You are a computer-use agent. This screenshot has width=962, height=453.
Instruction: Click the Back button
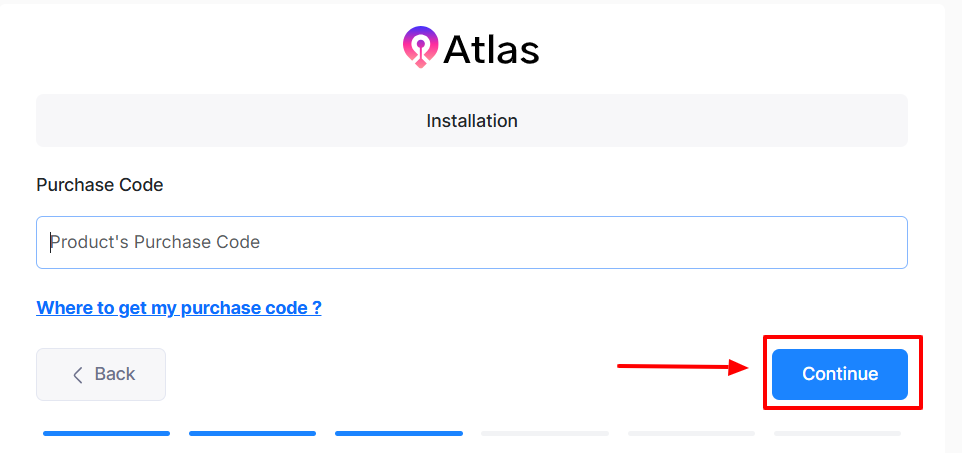(x=101, y=374)
